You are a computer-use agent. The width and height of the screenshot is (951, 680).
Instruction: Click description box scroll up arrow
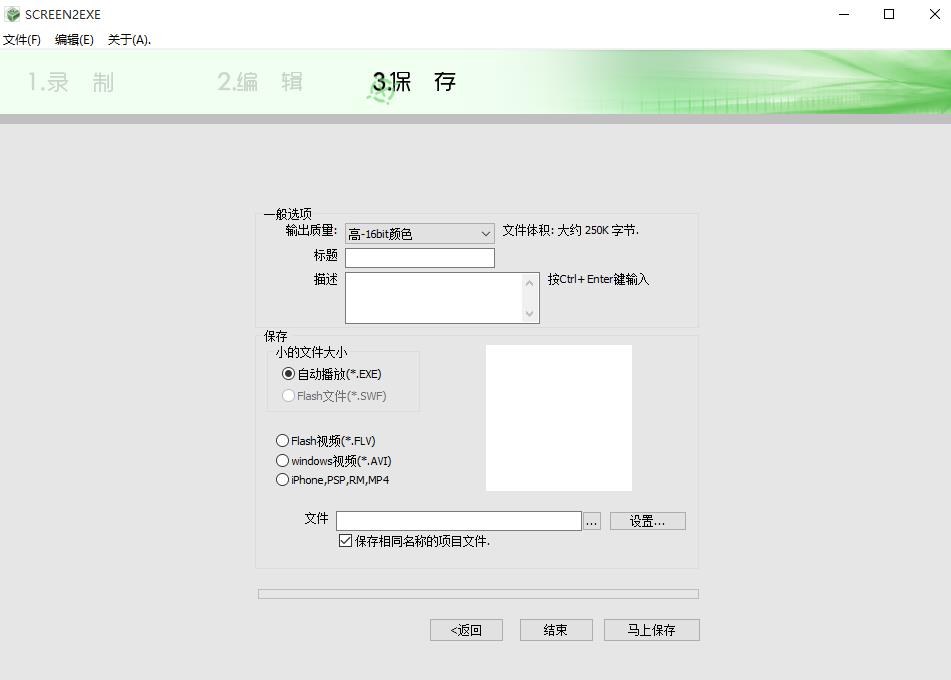(x=529, y=283)
